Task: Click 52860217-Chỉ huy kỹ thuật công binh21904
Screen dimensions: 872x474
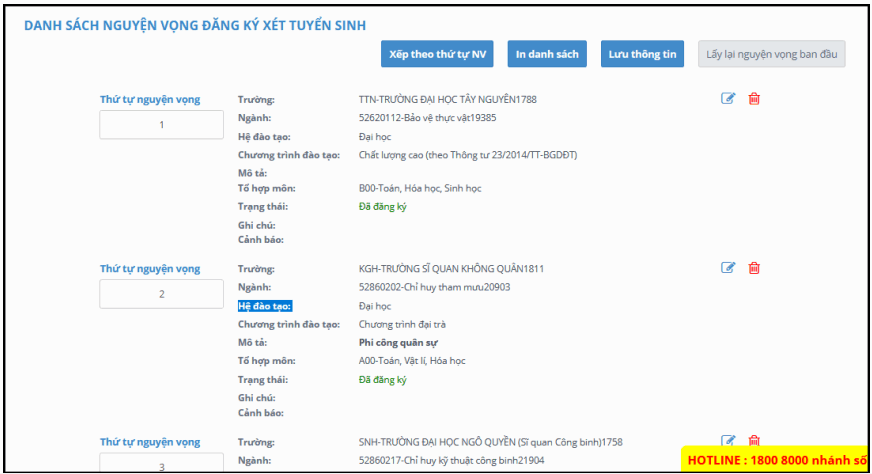Action: click(x=452, y=461)
